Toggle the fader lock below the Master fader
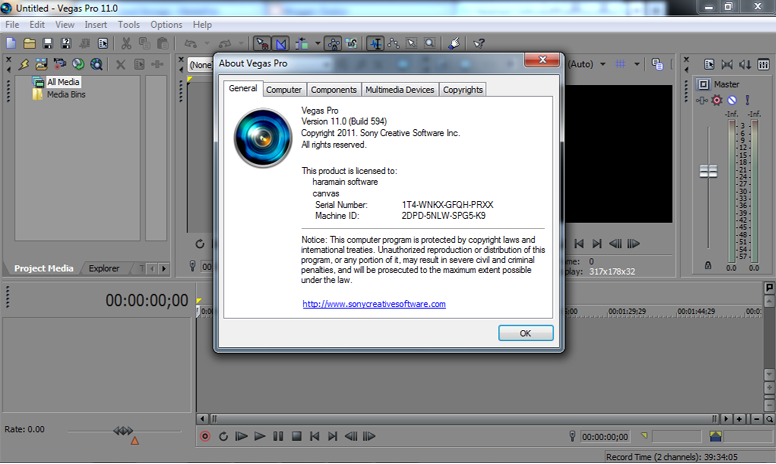 [x=708, y=265]
